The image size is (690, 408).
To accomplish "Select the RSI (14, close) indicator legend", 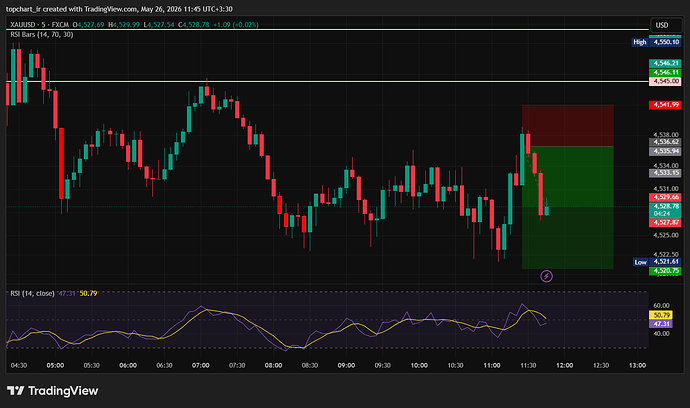I will [32, 293].
